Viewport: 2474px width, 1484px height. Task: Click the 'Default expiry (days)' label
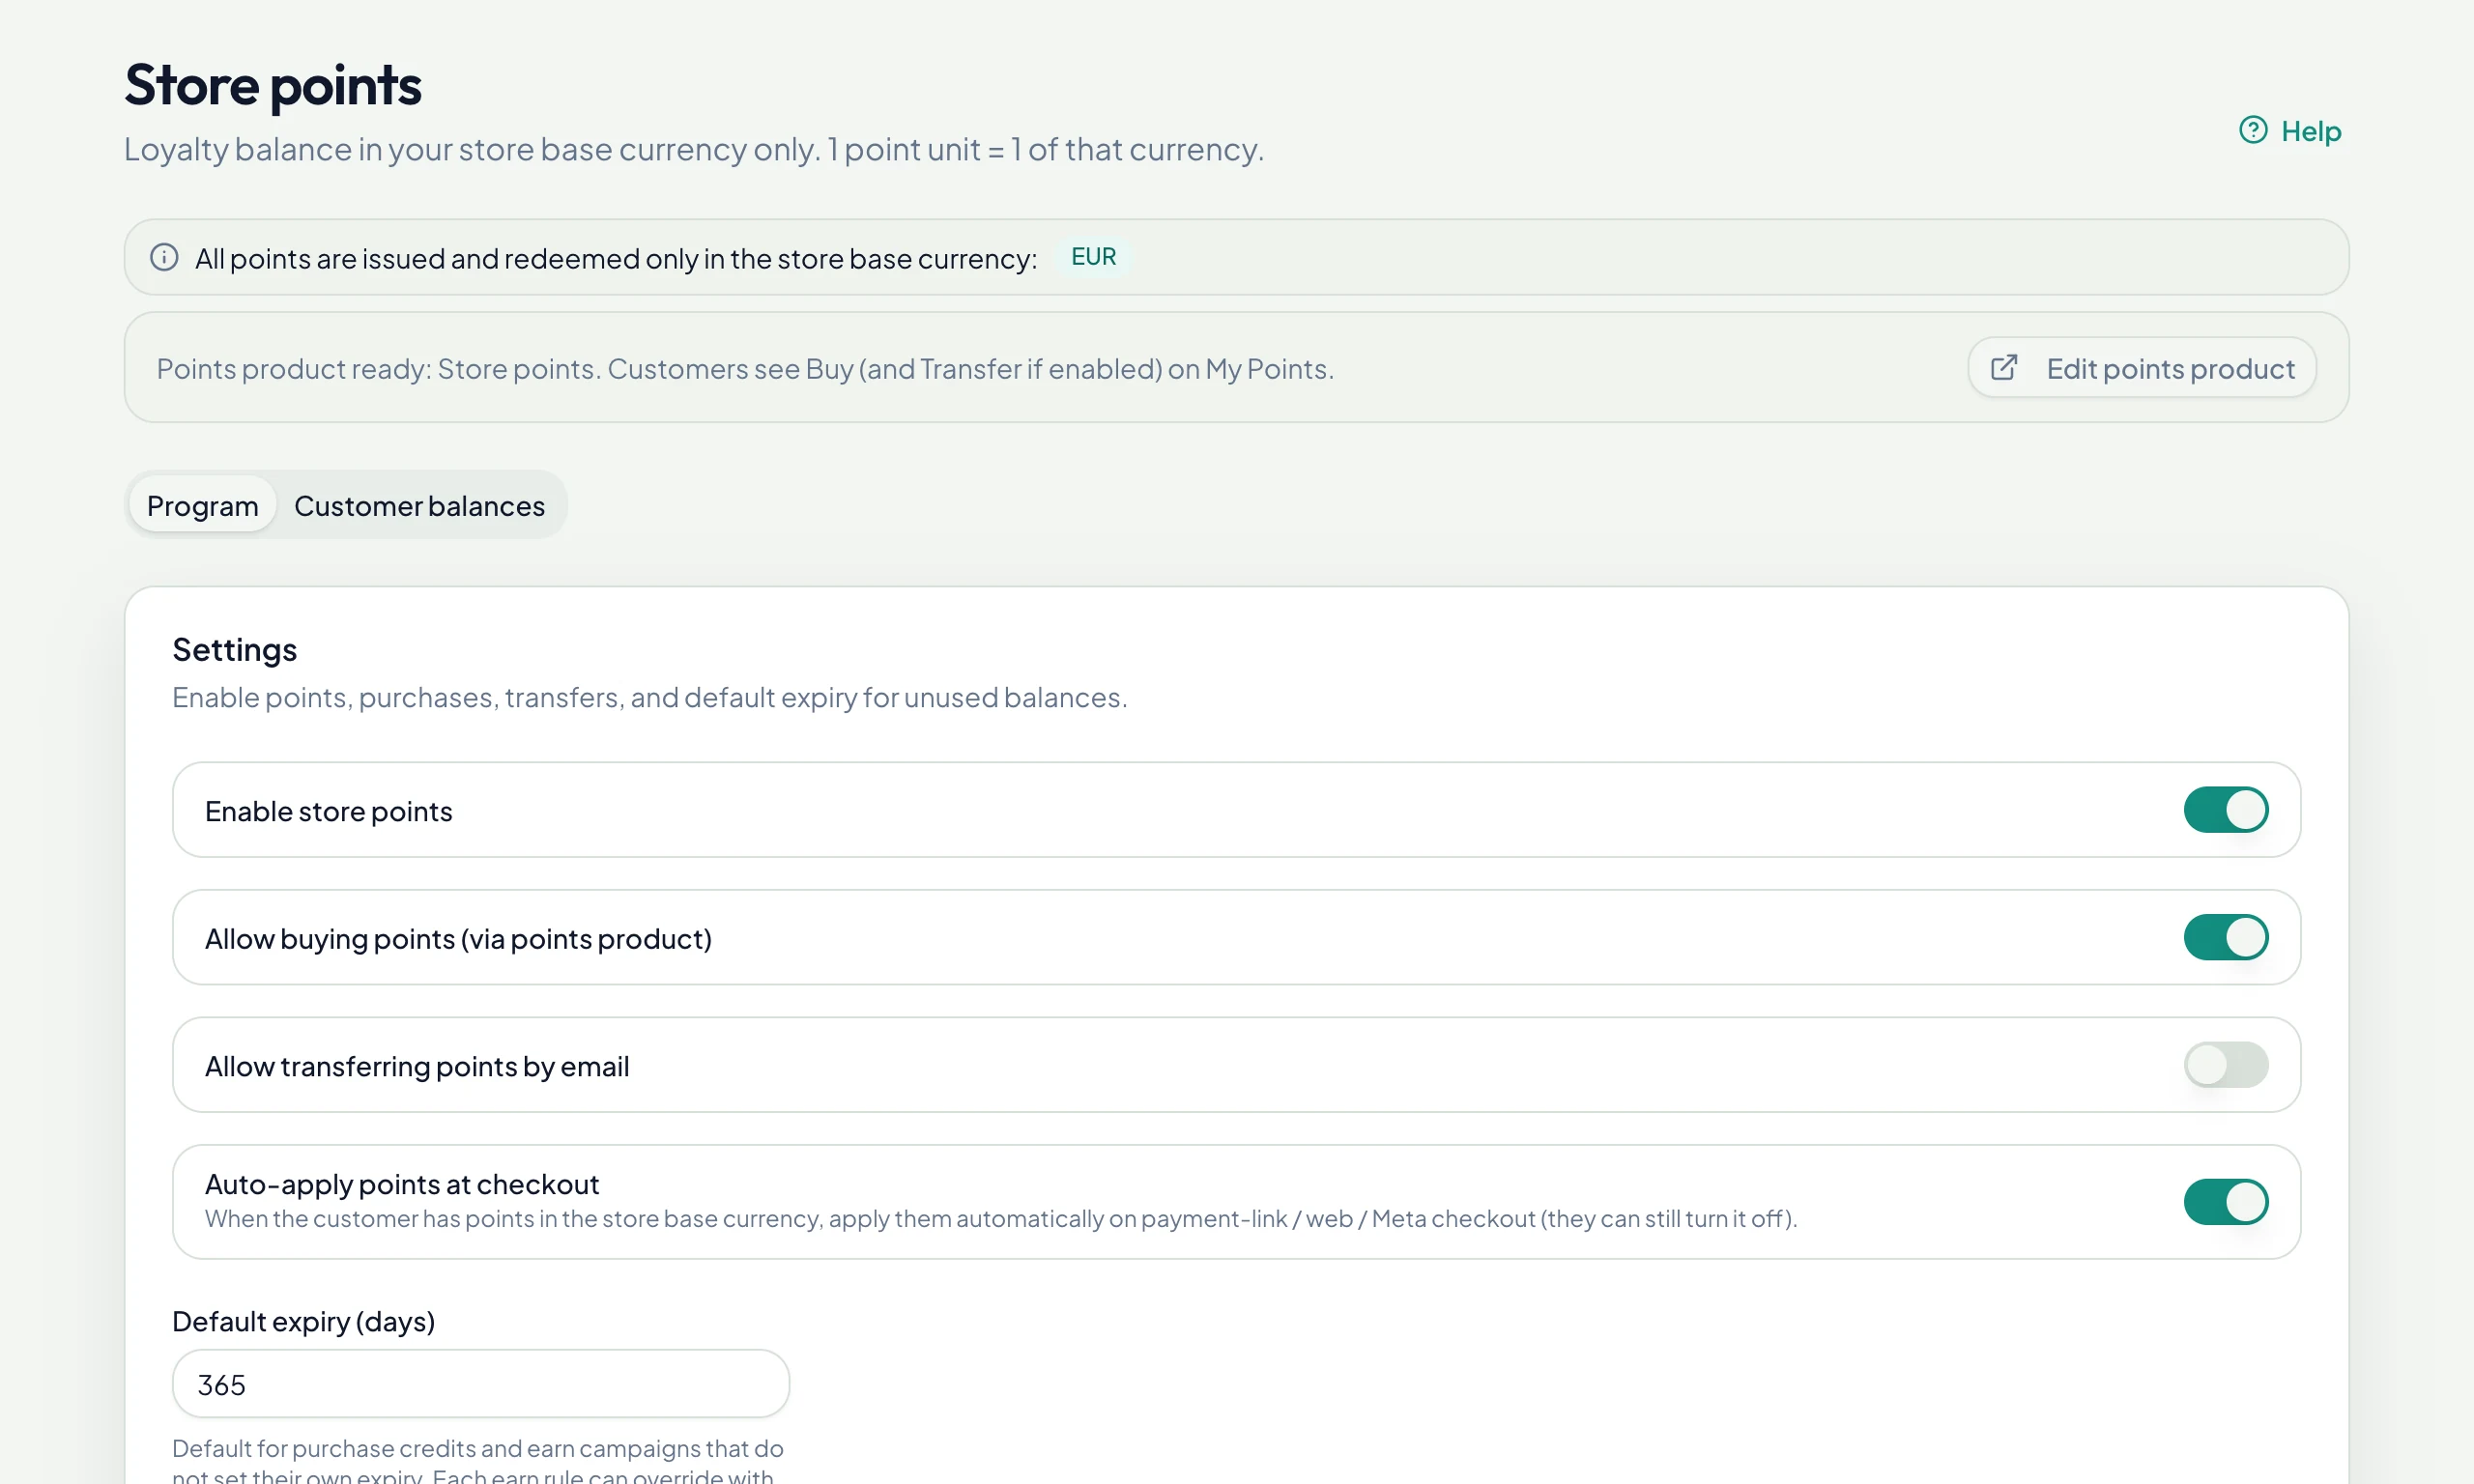tap(303, 1321)
